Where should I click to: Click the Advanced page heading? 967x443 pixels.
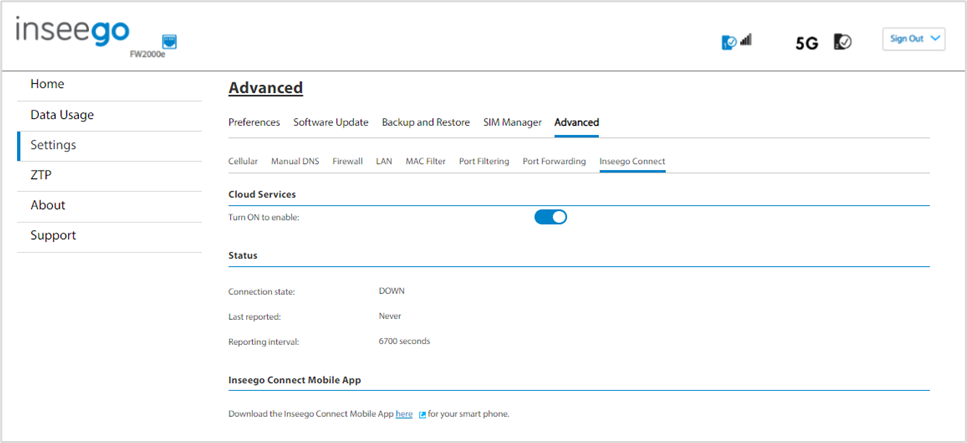pyautogui.click(x=266, y=88)
